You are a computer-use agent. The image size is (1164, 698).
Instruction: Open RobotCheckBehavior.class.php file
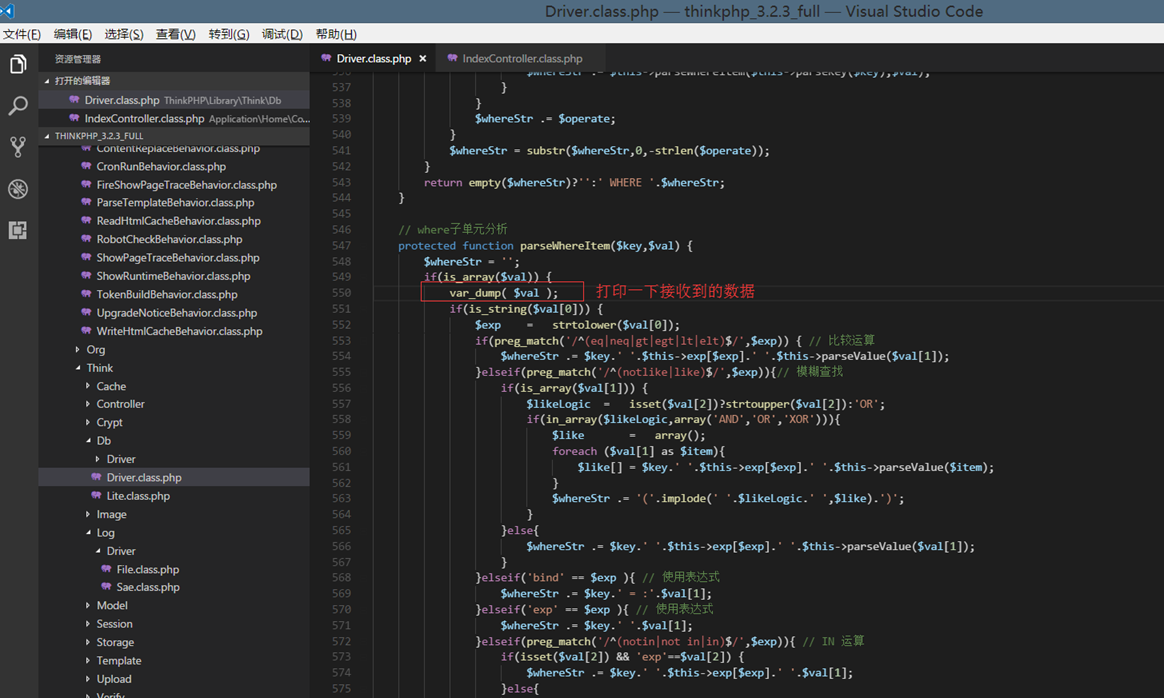pyautogui.click(x=169, y=240)
